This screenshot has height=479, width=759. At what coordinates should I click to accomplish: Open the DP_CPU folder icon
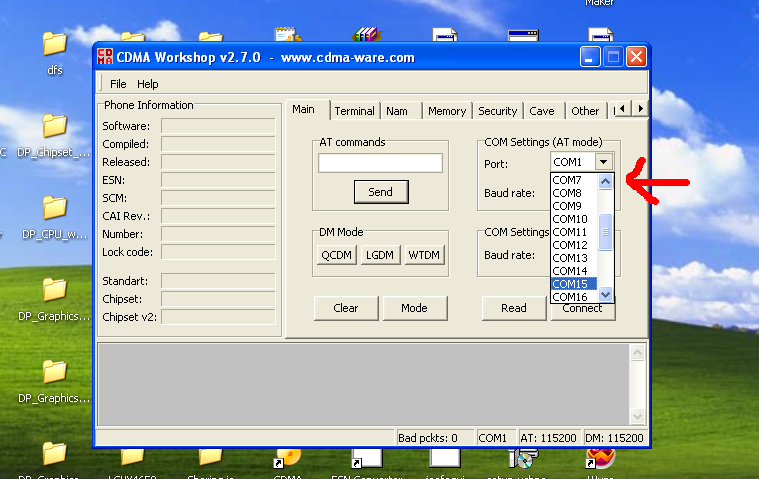pyautogui.click(x=54, y=208)
